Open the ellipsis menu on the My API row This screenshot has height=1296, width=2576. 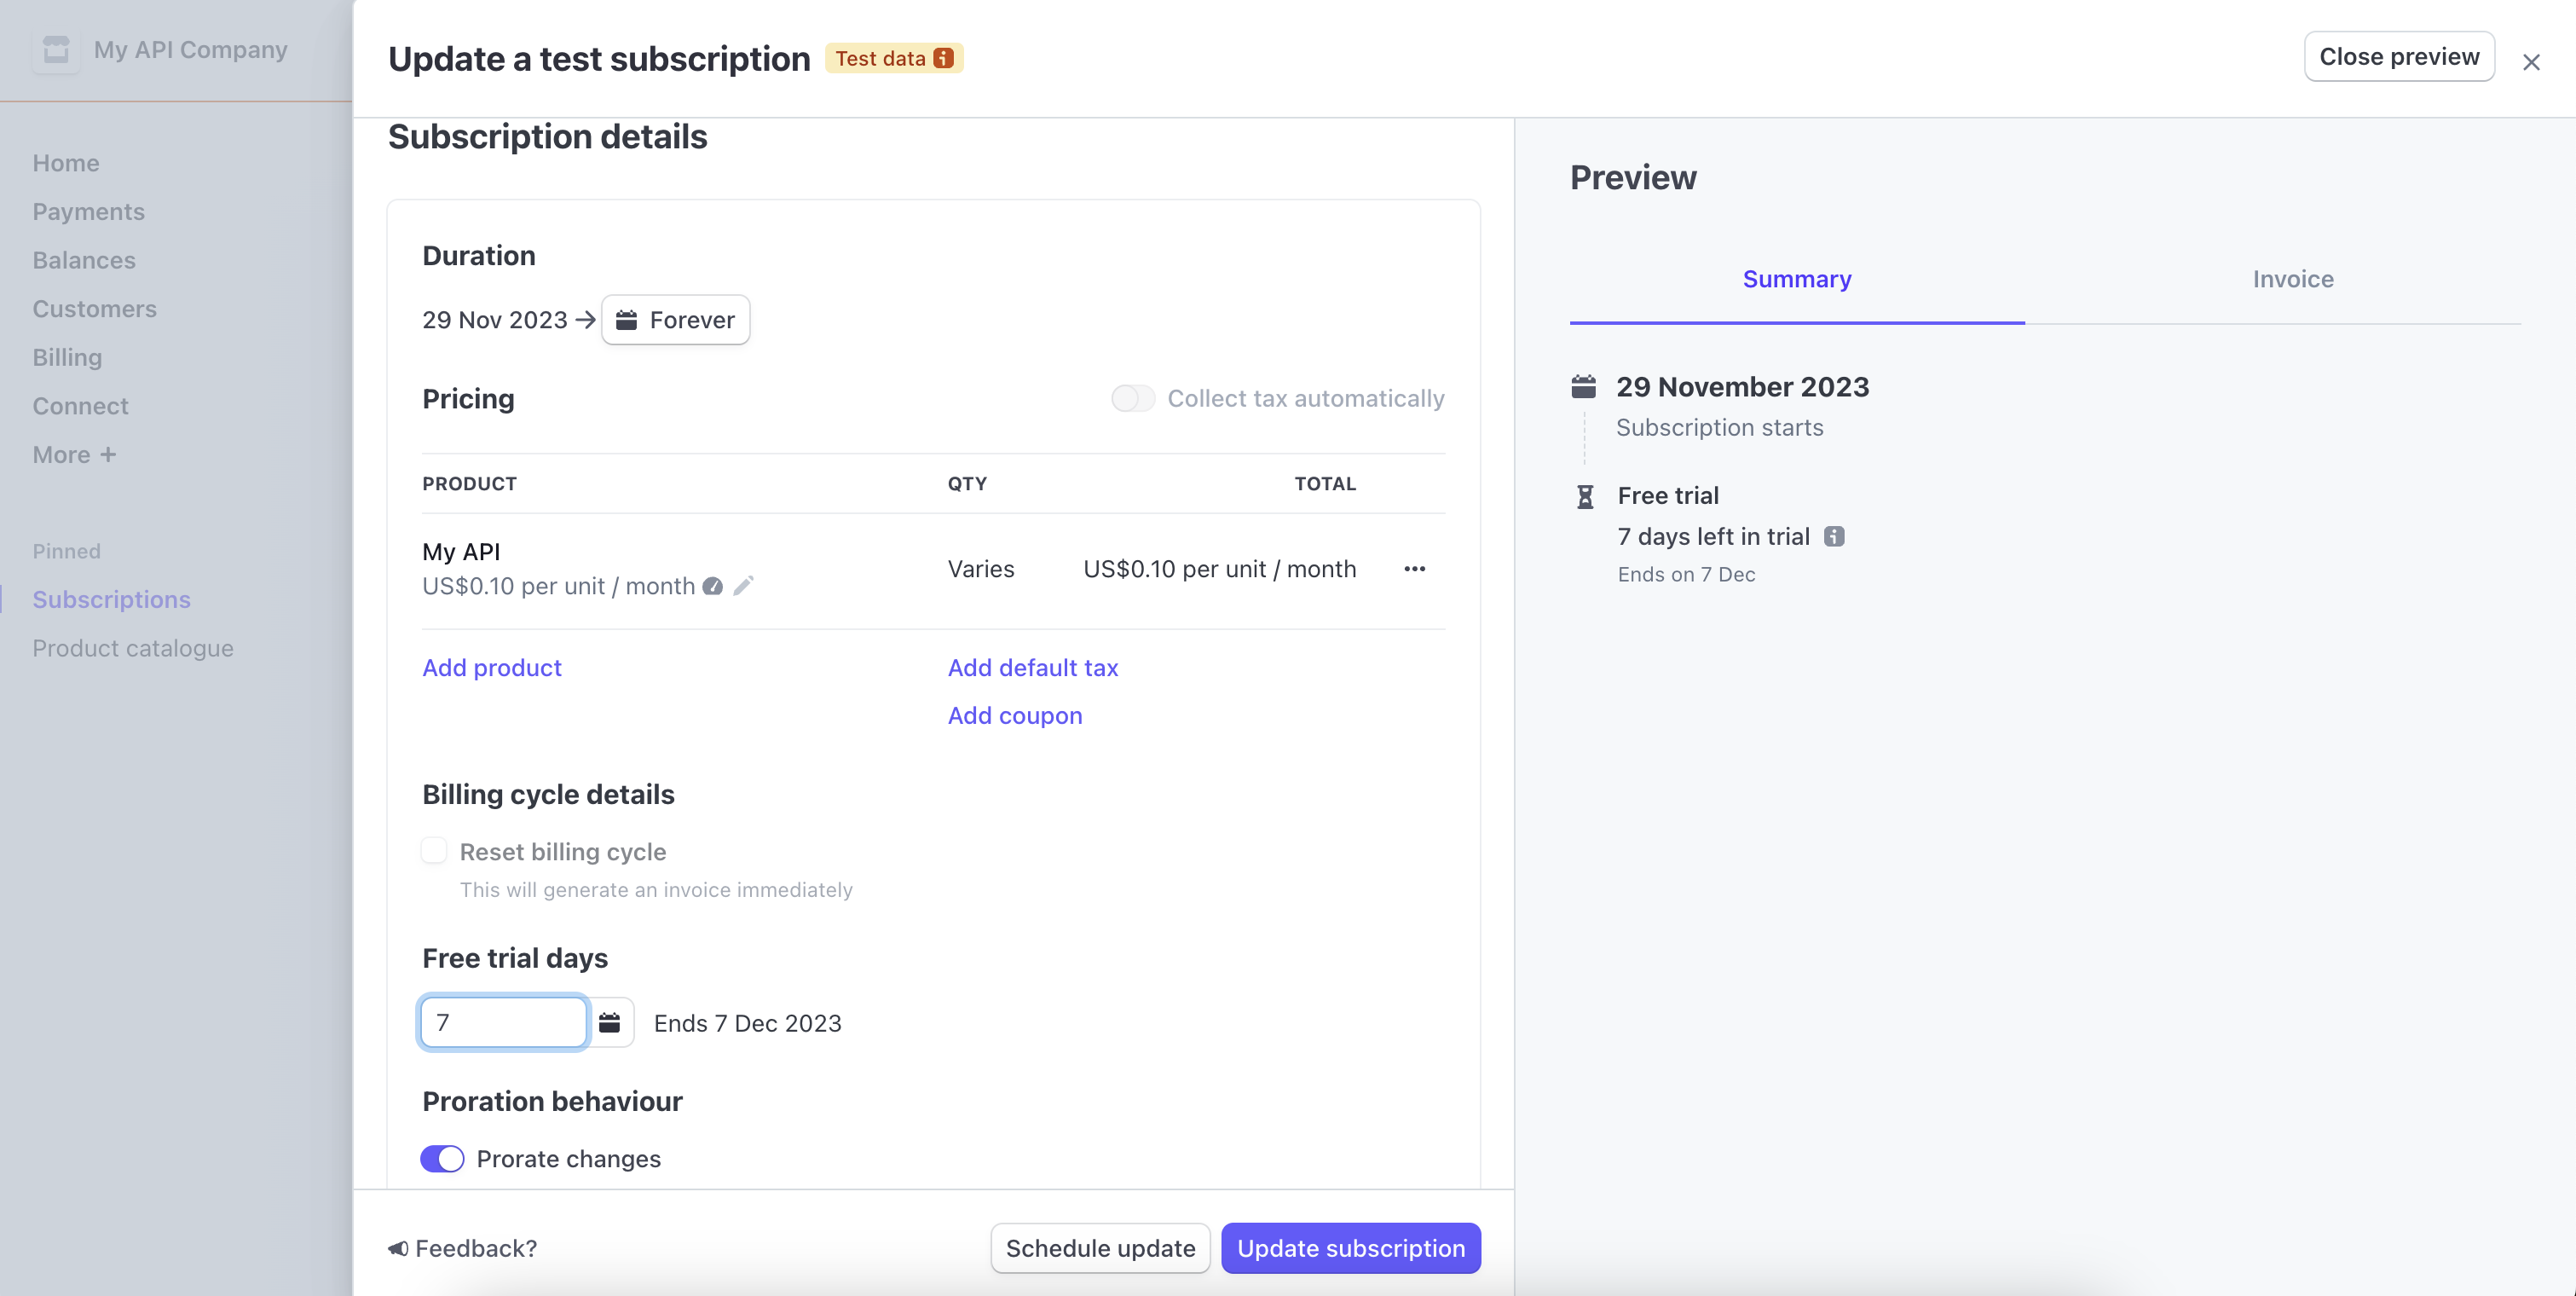coord(1414,569)
